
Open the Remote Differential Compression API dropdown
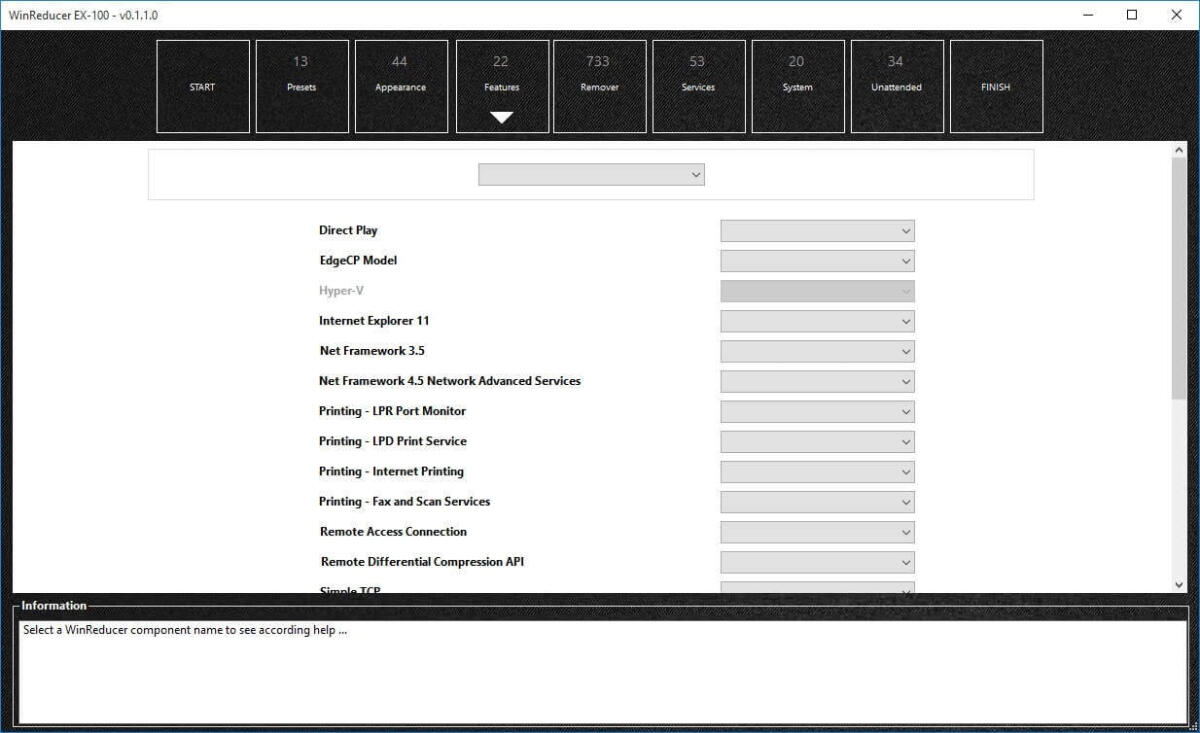click(816, 562)
